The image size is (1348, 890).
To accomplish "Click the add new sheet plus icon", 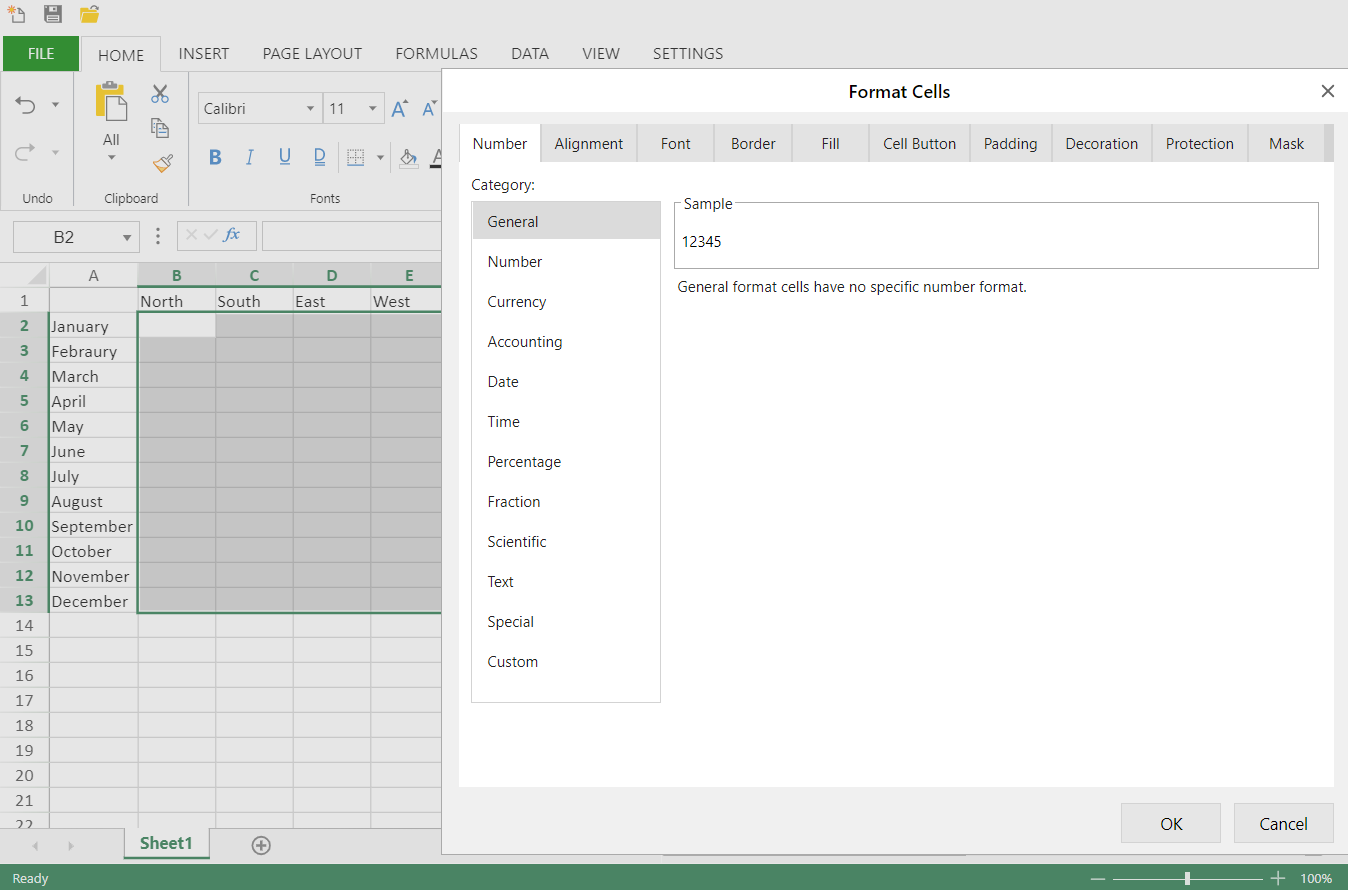I will coord(261,845).
